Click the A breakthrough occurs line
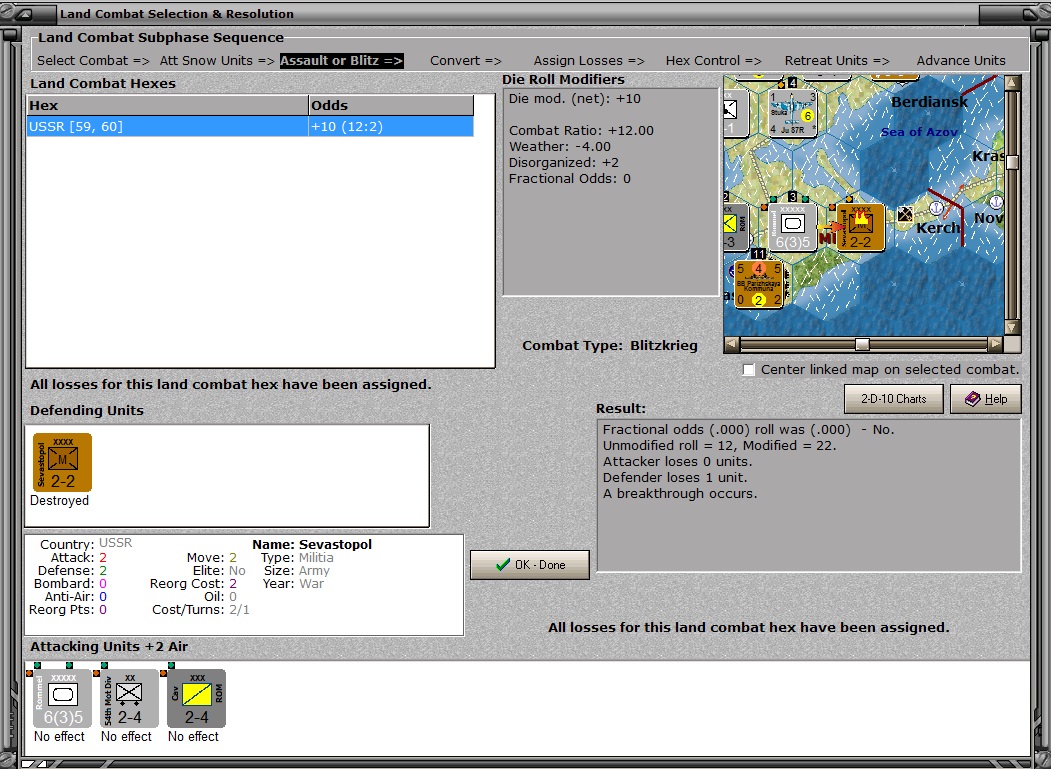 tap(680, 494)
